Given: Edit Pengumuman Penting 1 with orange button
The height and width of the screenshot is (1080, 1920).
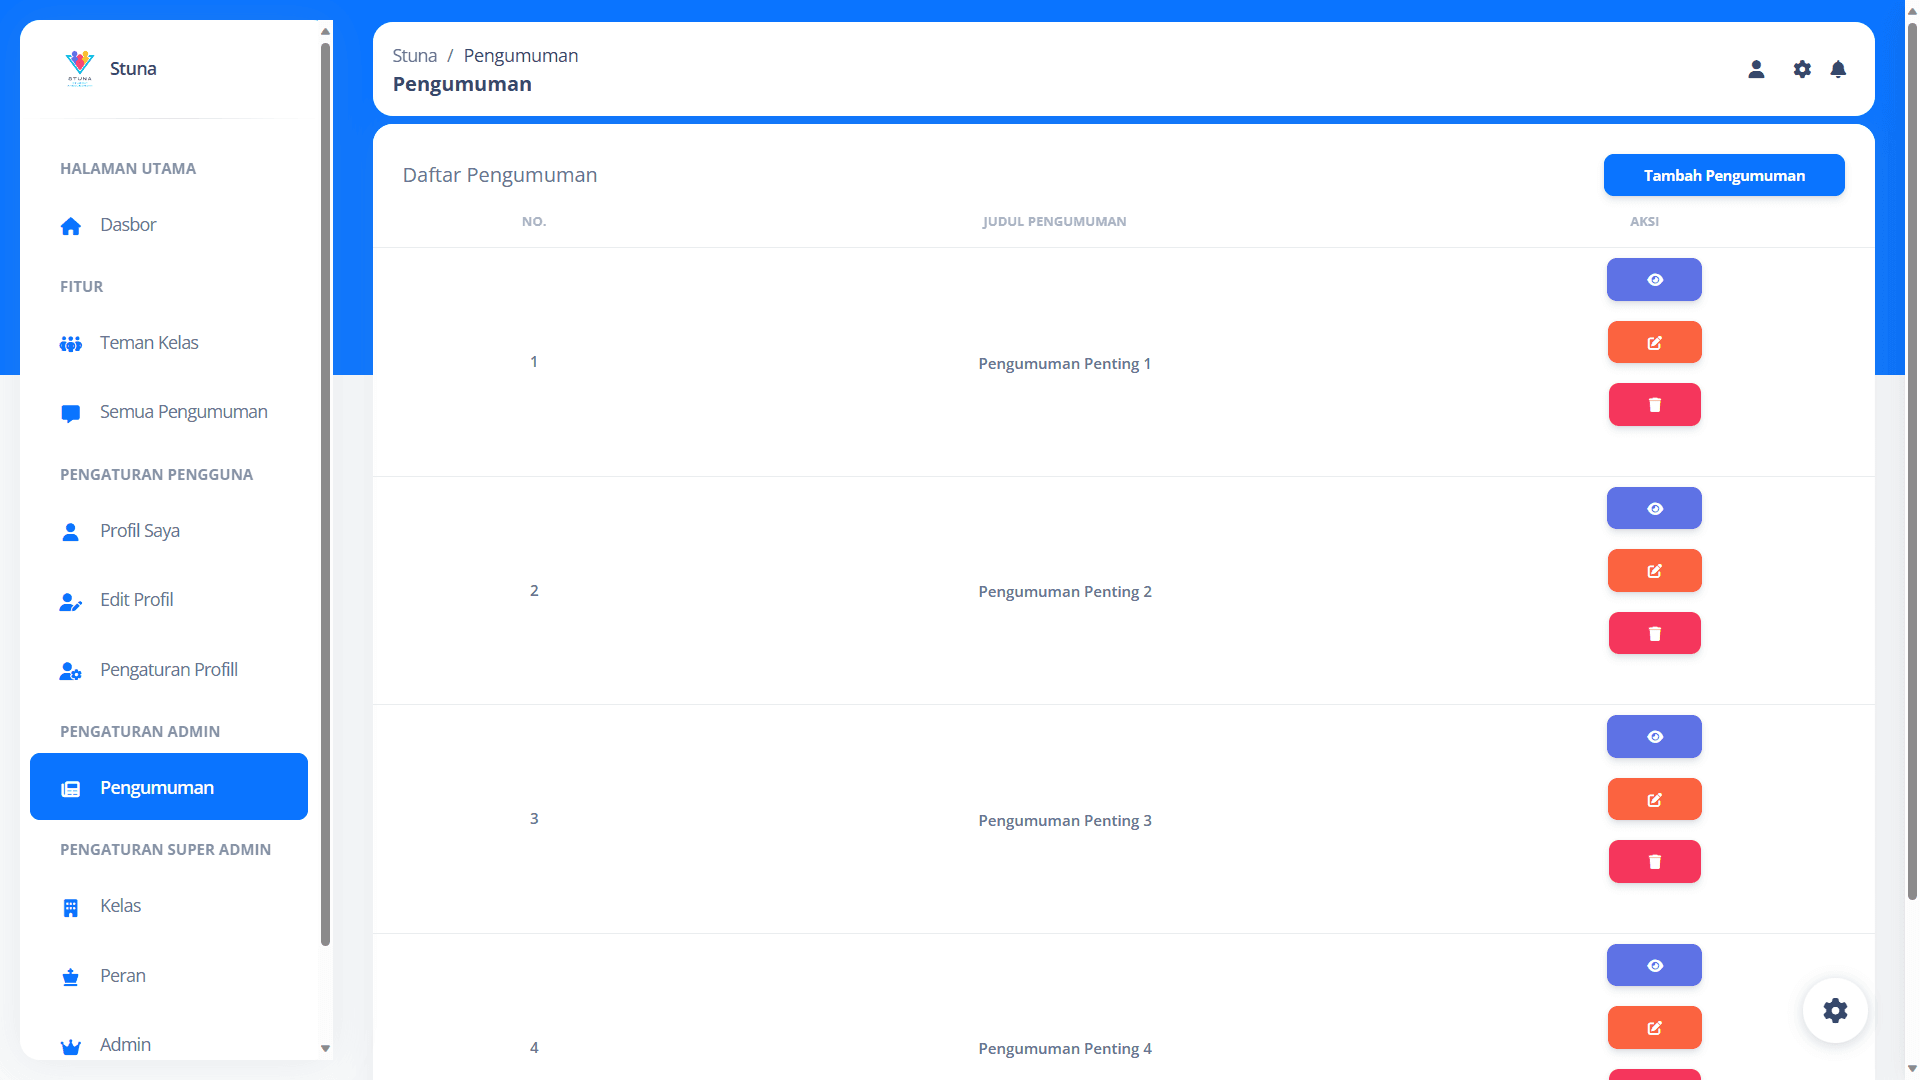Looking at the screenshot, I should (x=1654, y=342).
